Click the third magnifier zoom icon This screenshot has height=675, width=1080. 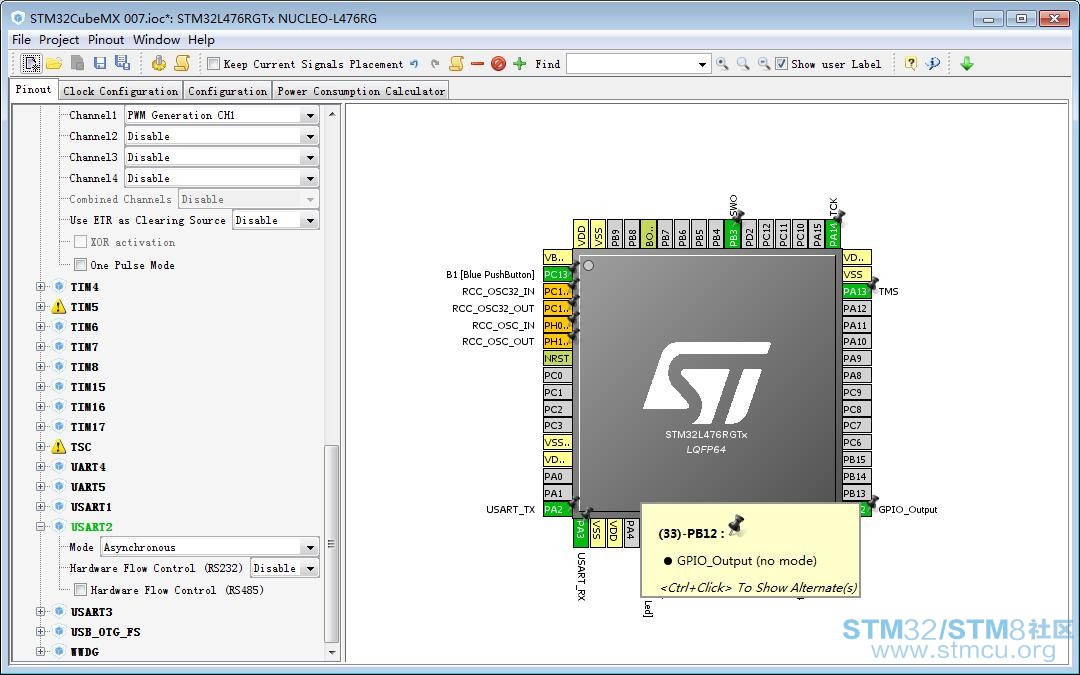point(764,63)
